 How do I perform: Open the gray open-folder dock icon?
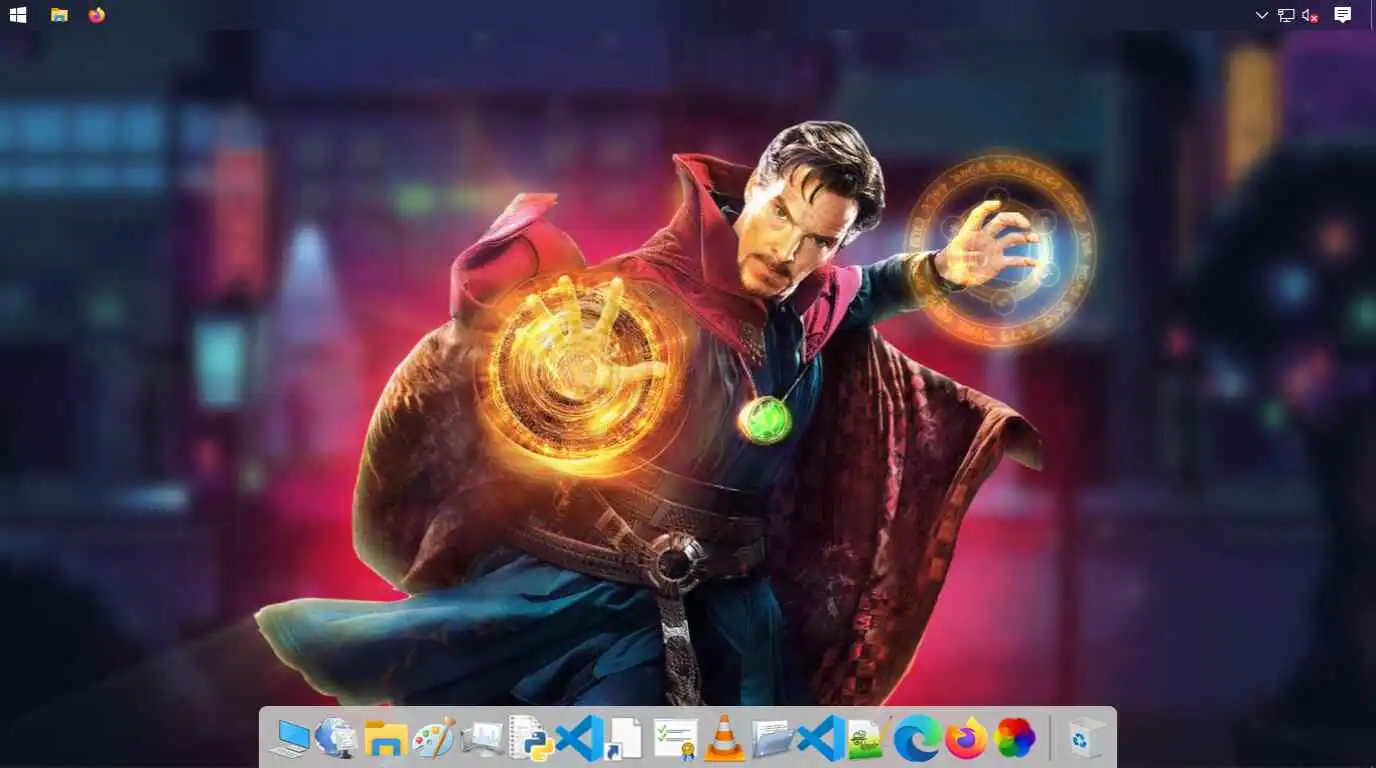tap(772, 739)
